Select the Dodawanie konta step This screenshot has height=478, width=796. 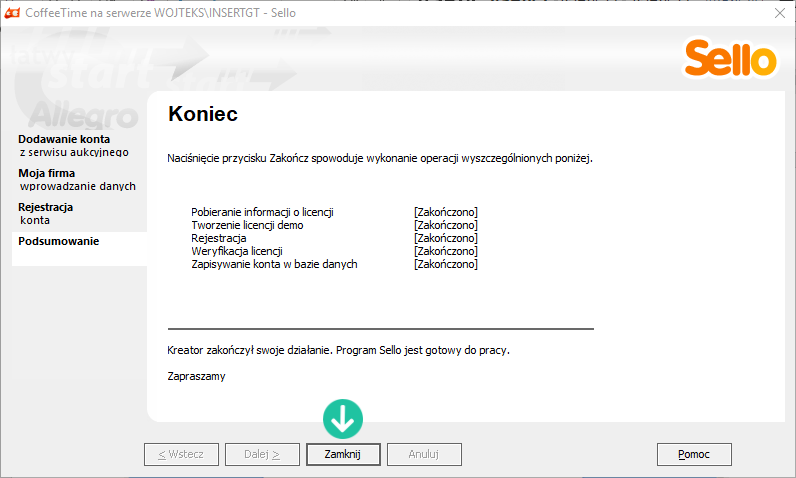(x=73, y=146)
